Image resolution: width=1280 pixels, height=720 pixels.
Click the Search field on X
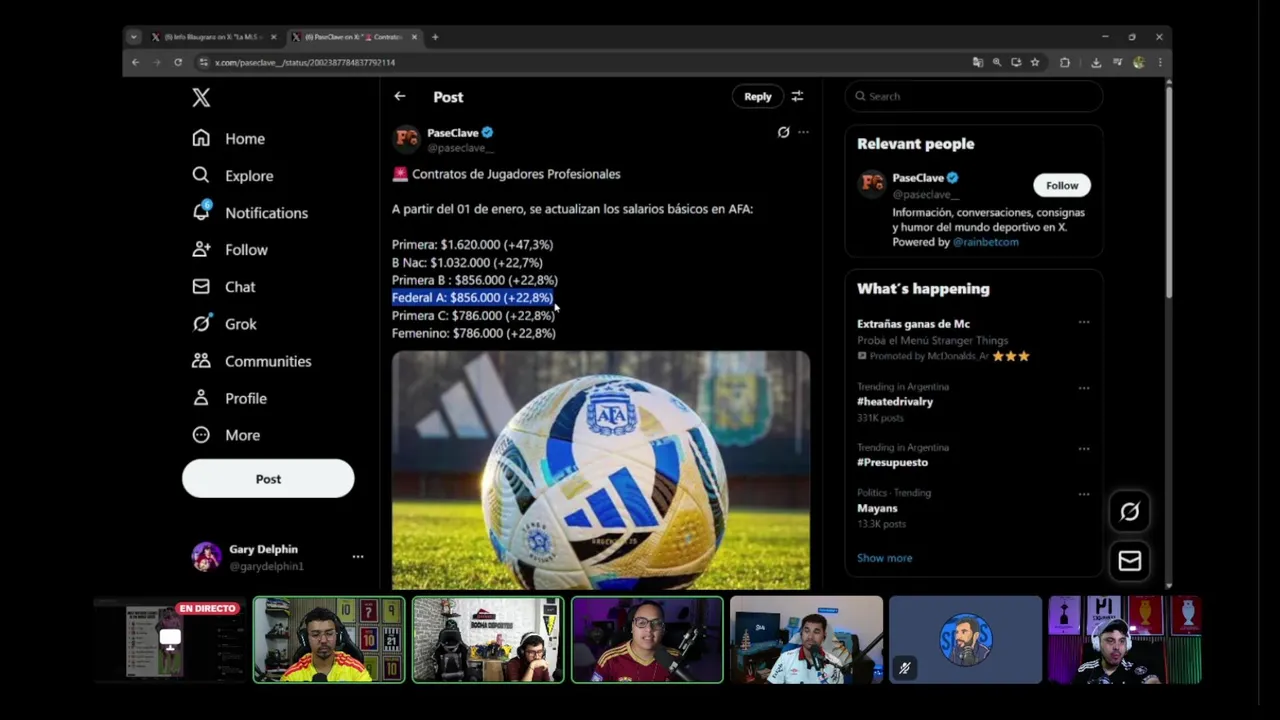click(x=974, y=96)
